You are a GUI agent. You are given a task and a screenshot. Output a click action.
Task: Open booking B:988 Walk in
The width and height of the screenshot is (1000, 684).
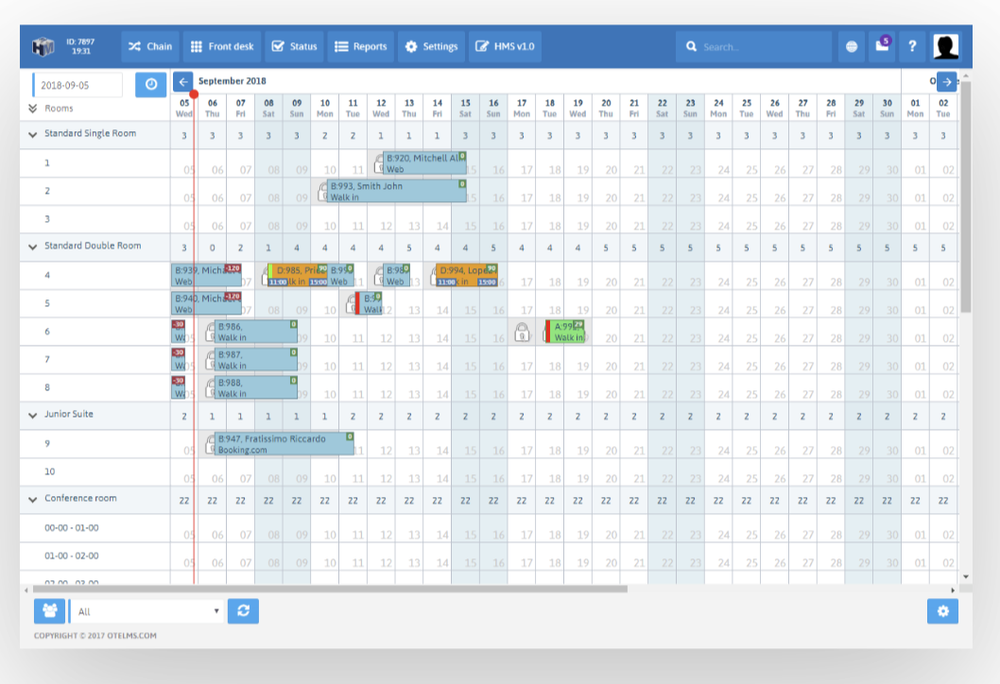pyautogui.click(x=256, y=388)
